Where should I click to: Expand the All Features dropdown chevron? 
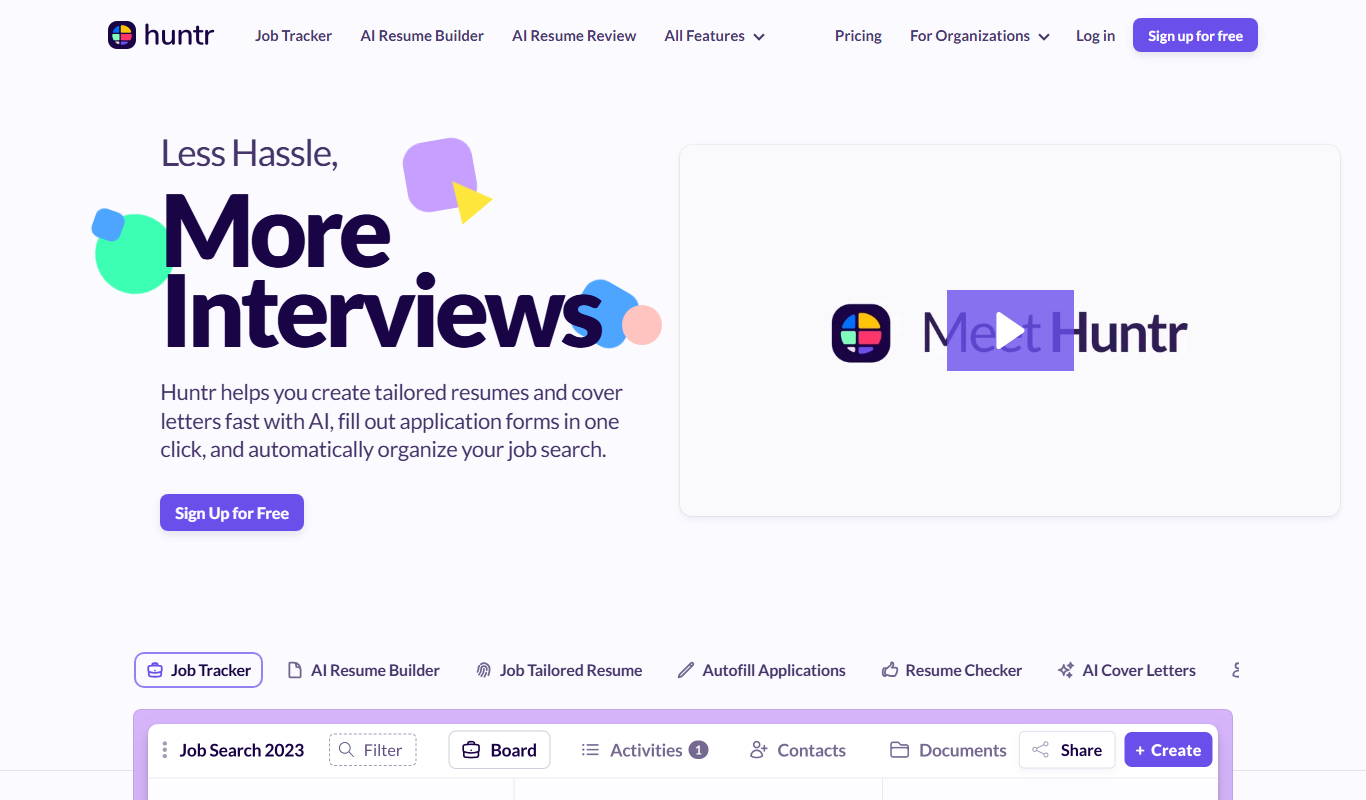(x=759, y=37)
